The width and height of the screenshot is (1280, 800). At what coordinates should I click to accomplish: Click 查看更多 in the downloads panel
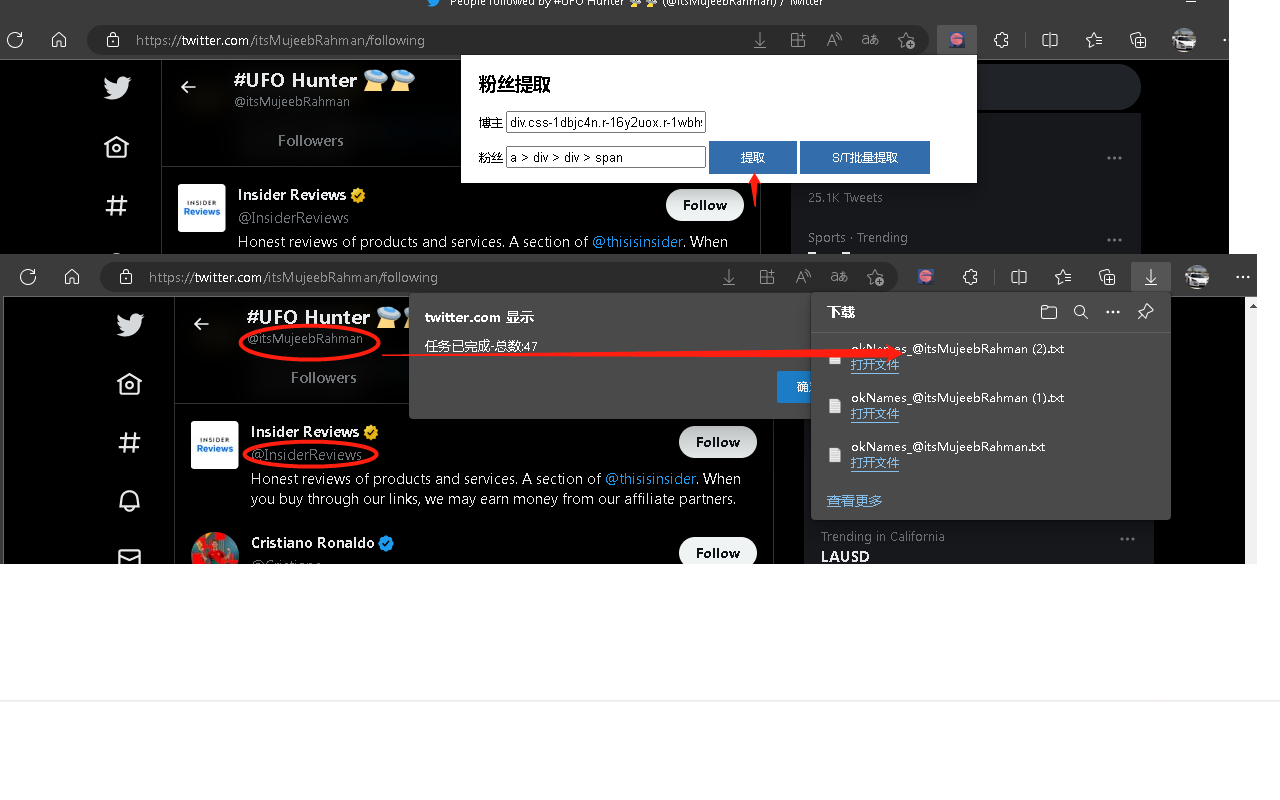855,501
